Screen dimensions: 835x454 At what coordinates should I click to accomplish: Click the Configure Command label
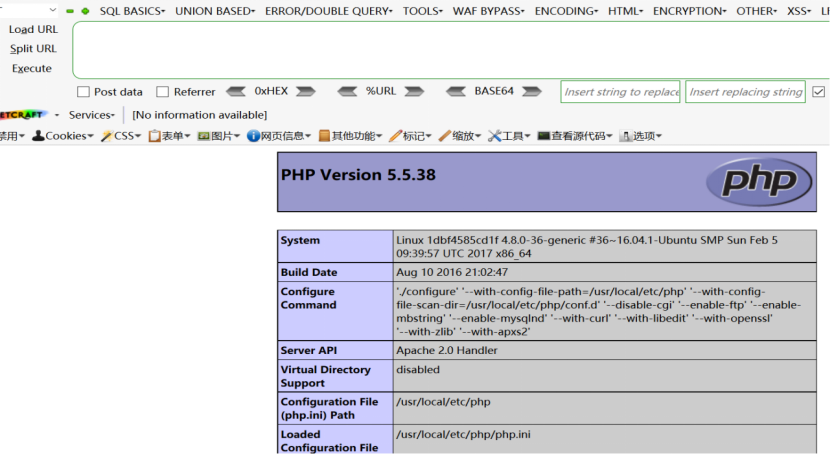tap(308, 298)
